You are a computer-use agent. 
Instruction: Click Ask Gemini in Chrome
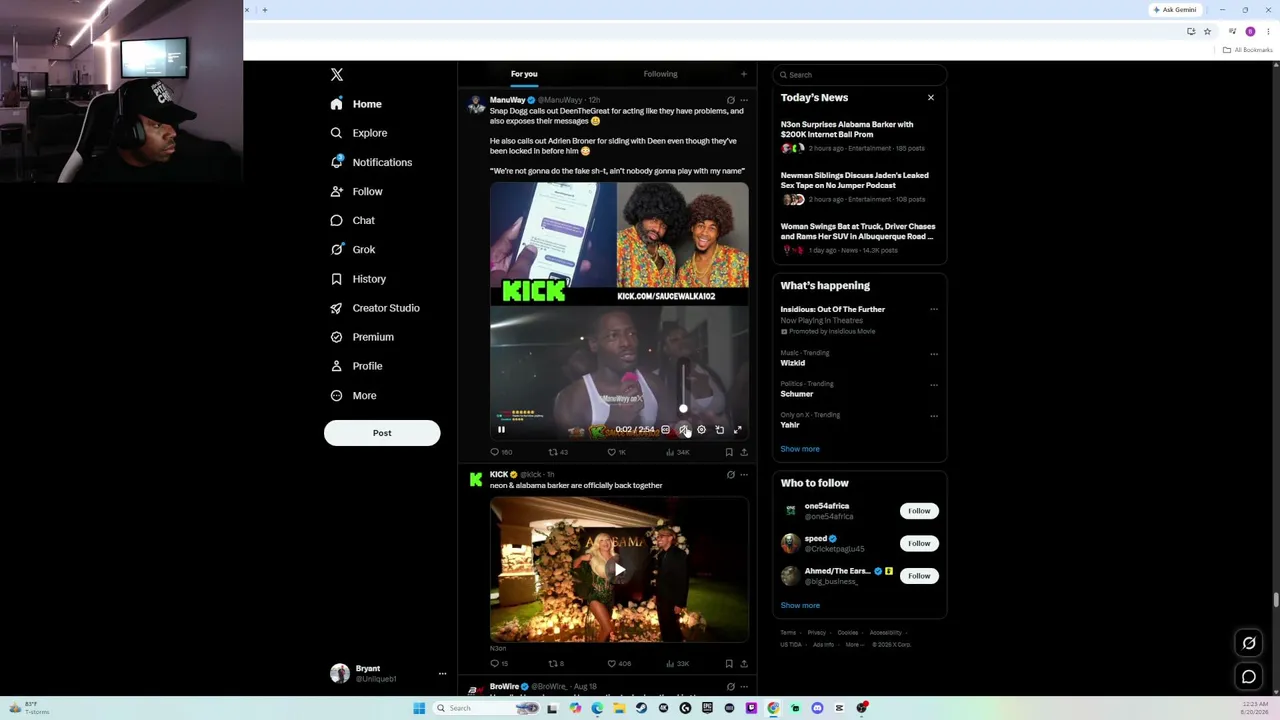1175,10
